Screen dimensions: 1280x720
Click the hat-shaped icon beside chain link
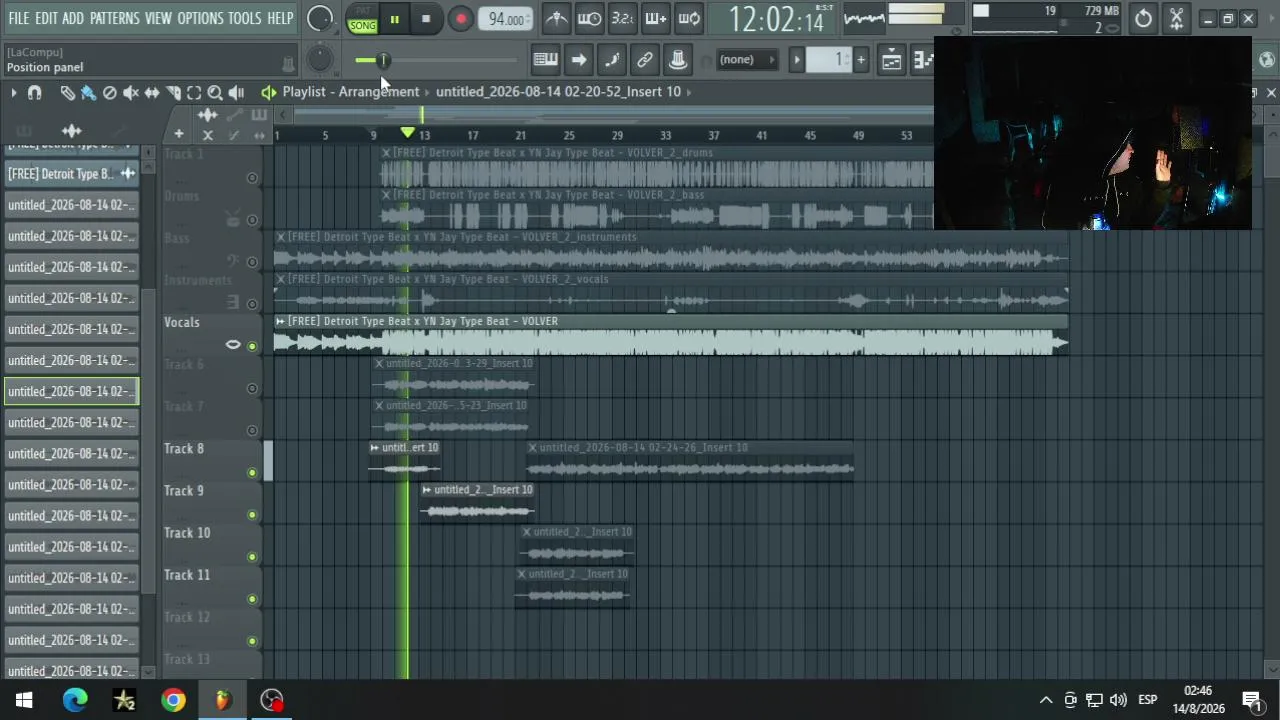click(x=678, y=60)
